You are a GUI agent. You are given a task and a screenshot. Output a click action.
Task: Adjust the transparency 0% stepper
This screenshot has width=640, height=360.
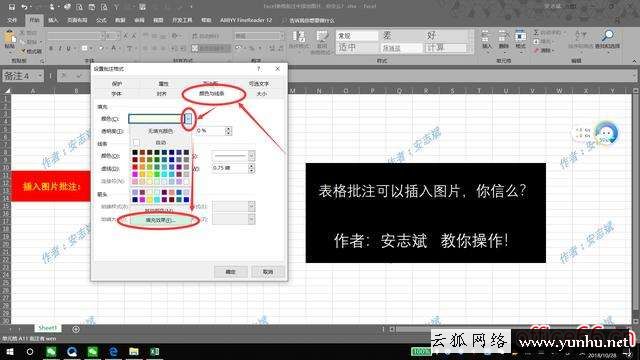pos(228,131)
